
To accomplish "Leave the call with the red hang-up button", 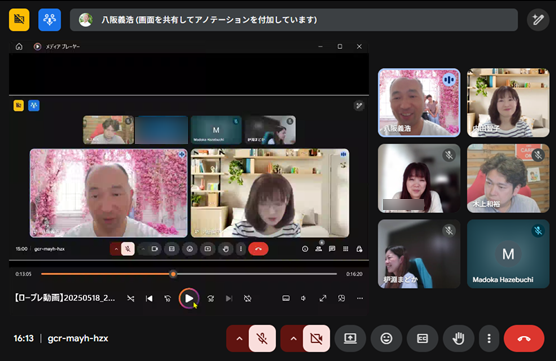I will 524,338.
